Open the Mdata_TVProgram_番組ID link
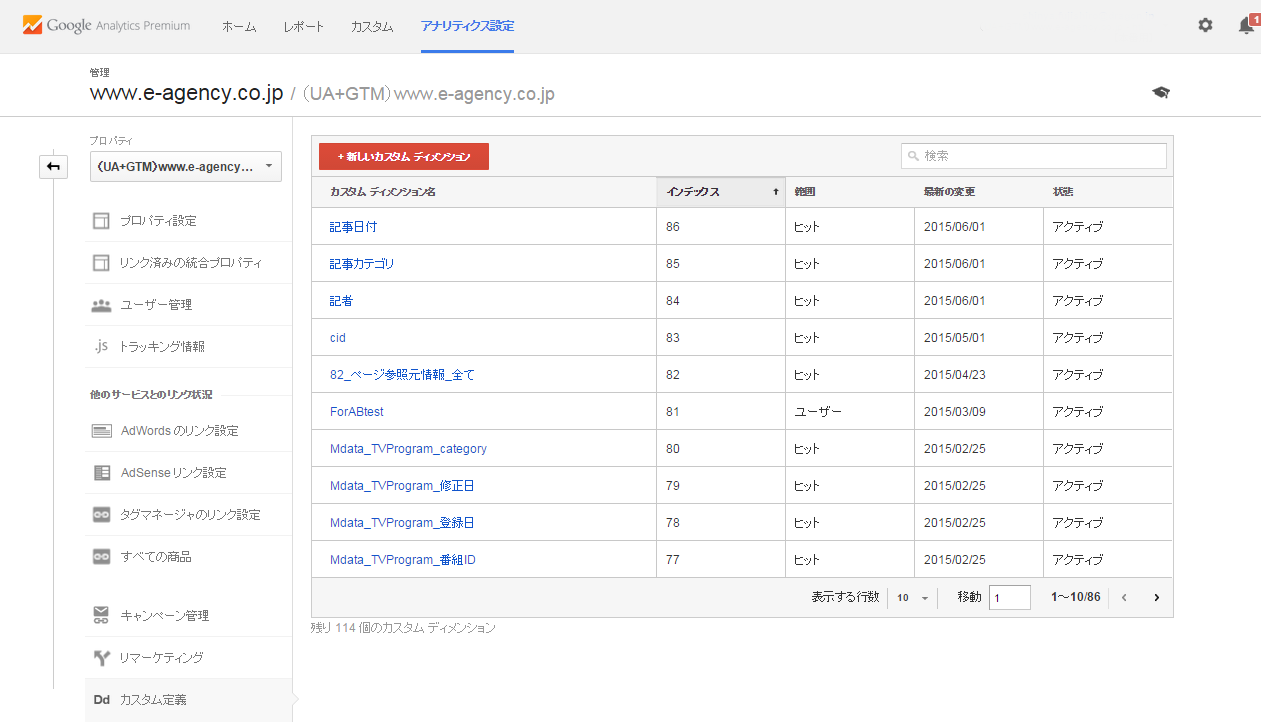 [403, 560]
